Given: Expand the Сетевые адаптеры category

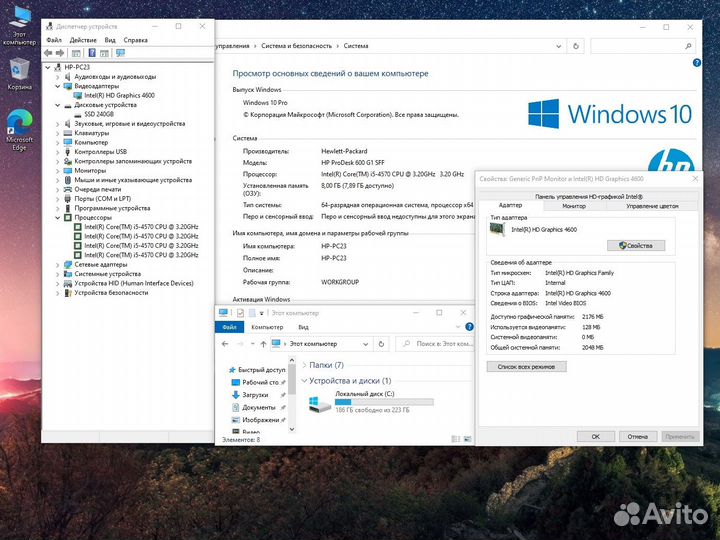Looking at the screenshot, I should (x=58, y=265).
